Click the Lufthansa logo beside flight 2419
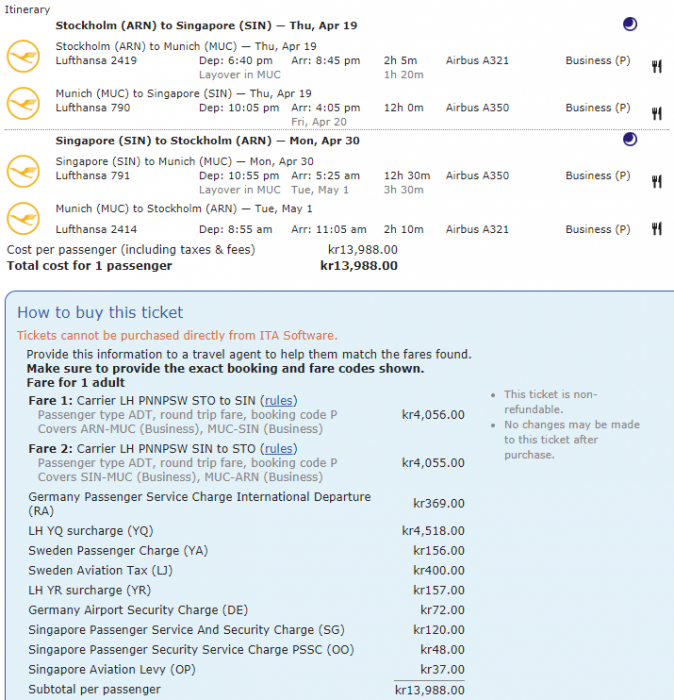Viewport: 674px width, 700px height. click(x=21, y=54)
